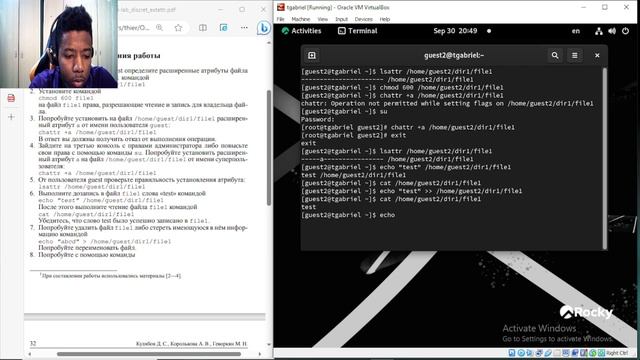640x360 pixels.
Task: Click the PDF vertical scrollbar thumb in Edge
Action: (x=269, y=147)
